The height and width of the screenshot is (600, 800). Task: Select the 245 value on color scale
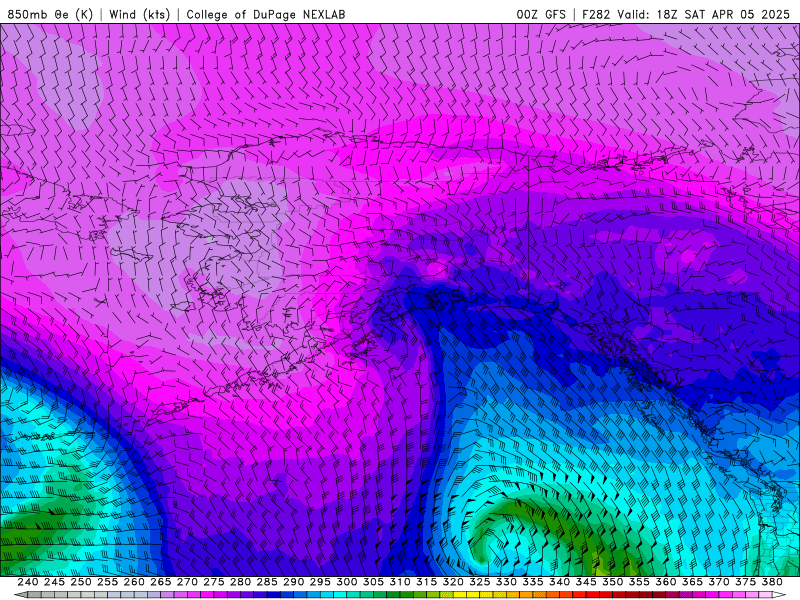tap(54, 582)
